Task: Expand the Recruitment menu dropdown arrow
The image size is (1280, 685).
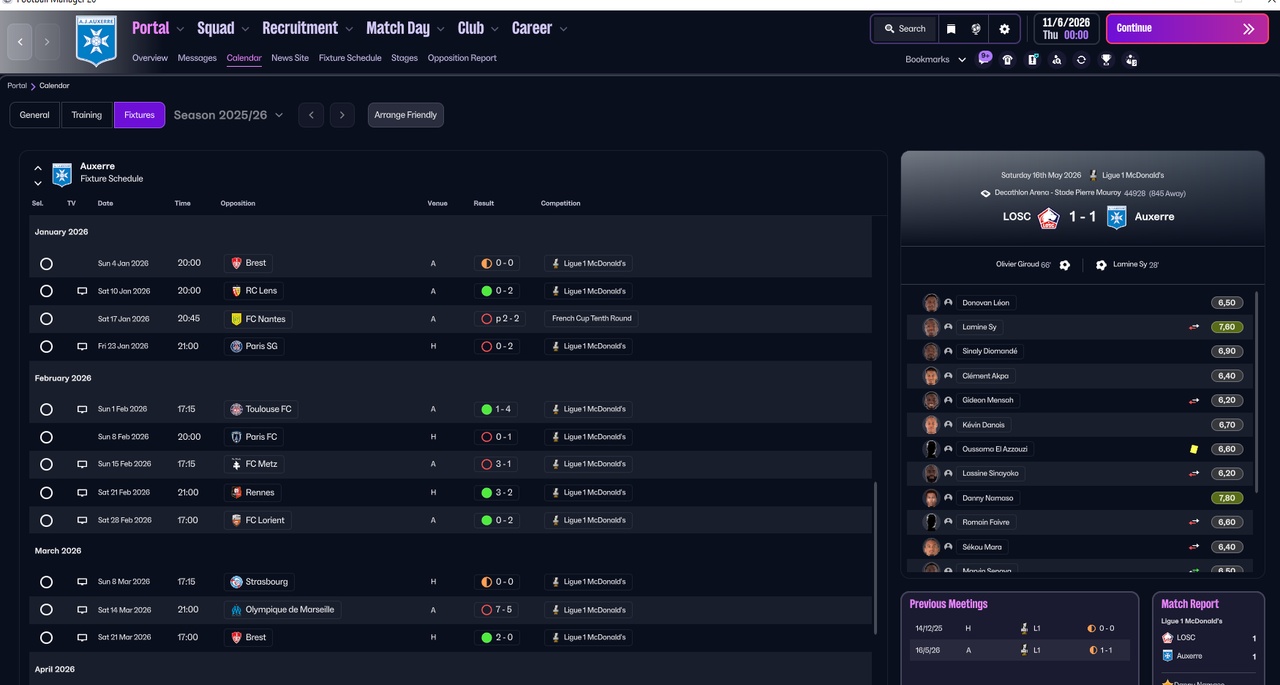Action: pyautogui.click(x=350, y=29)
